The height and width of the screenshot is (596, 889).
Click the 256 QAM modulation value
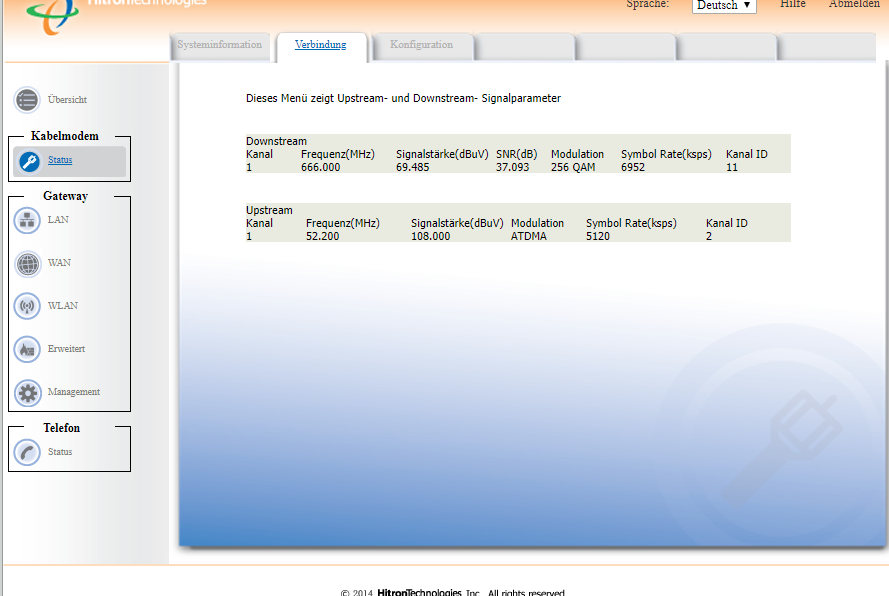573,167
